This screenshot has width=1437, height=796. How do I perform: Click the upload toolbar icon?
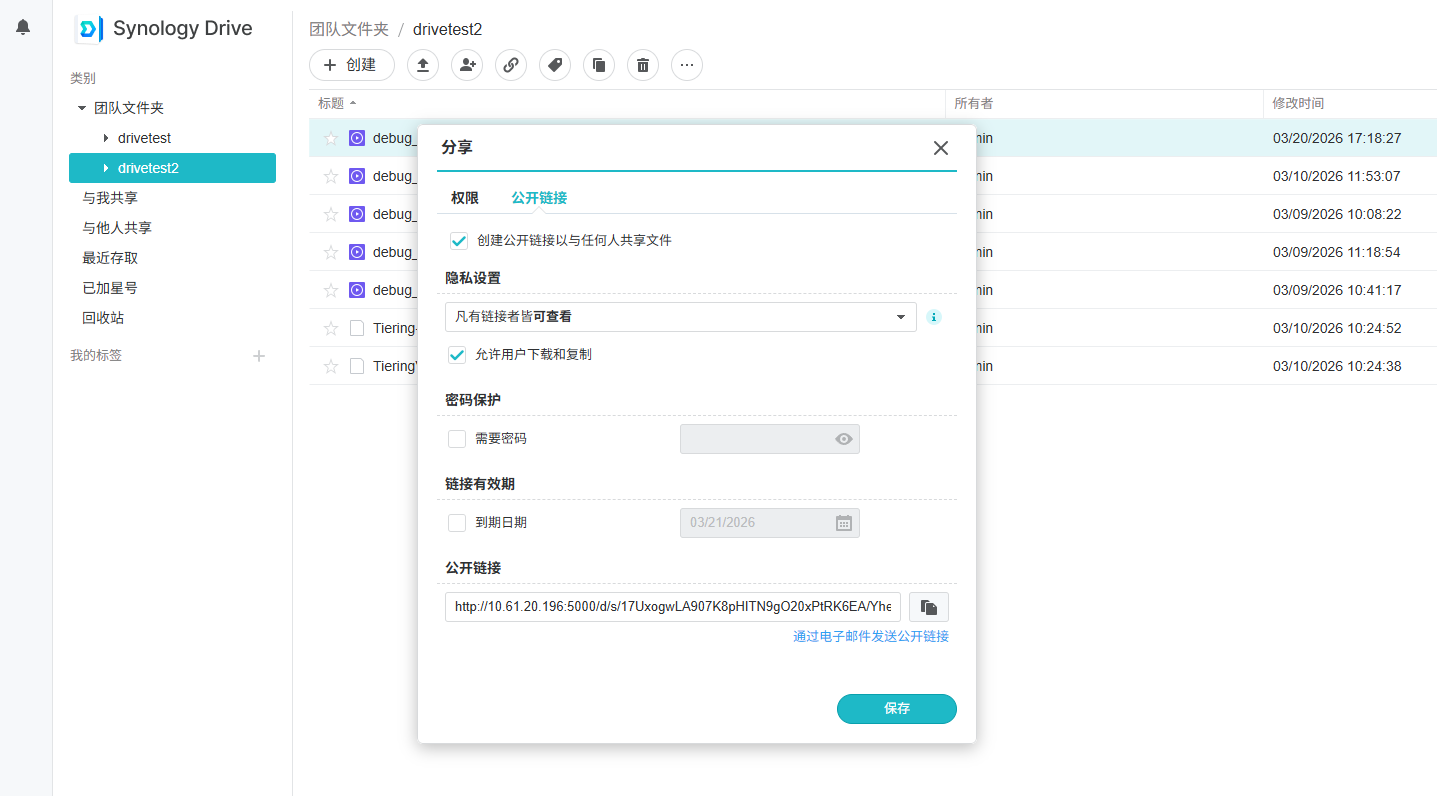[x=423, y=65]
